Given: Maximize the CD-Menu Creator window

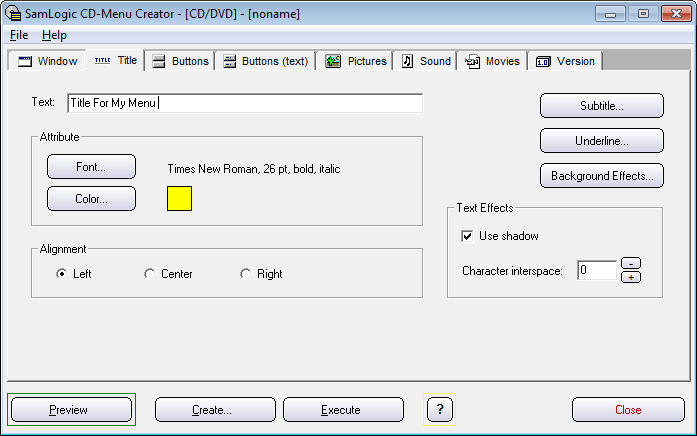Looking at the screenshot, I should coord(643,14).
